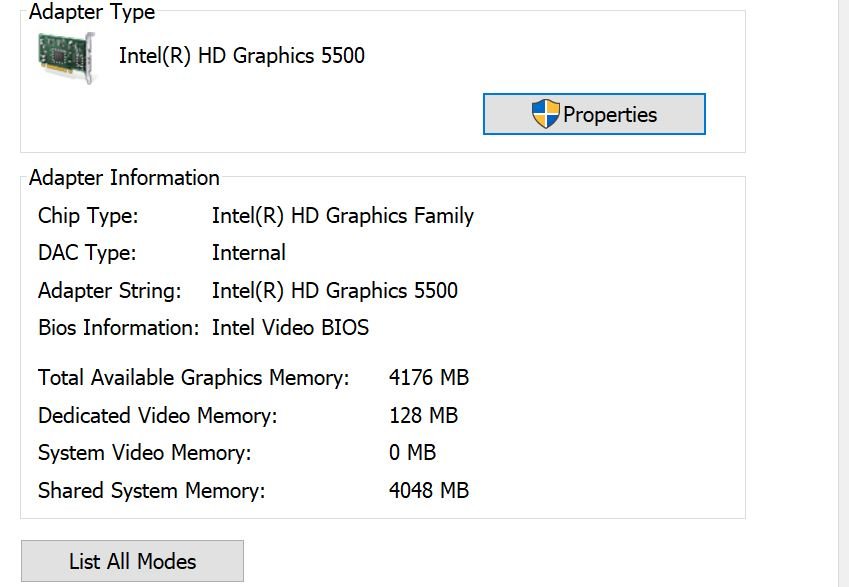Screen dimensions: 849x587
Task: Select adapter name beside the card icon
Action: (x=242, y=56)
